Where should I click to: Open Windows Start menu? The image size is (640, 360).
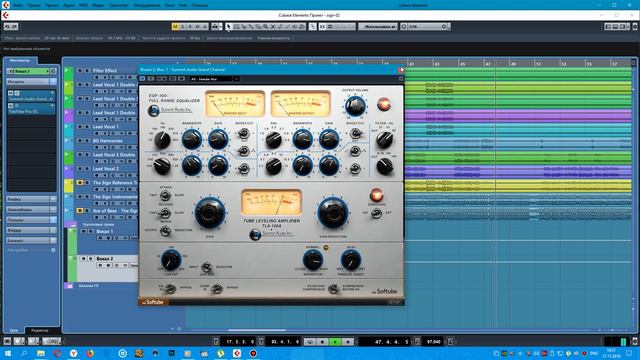point(7,353)
